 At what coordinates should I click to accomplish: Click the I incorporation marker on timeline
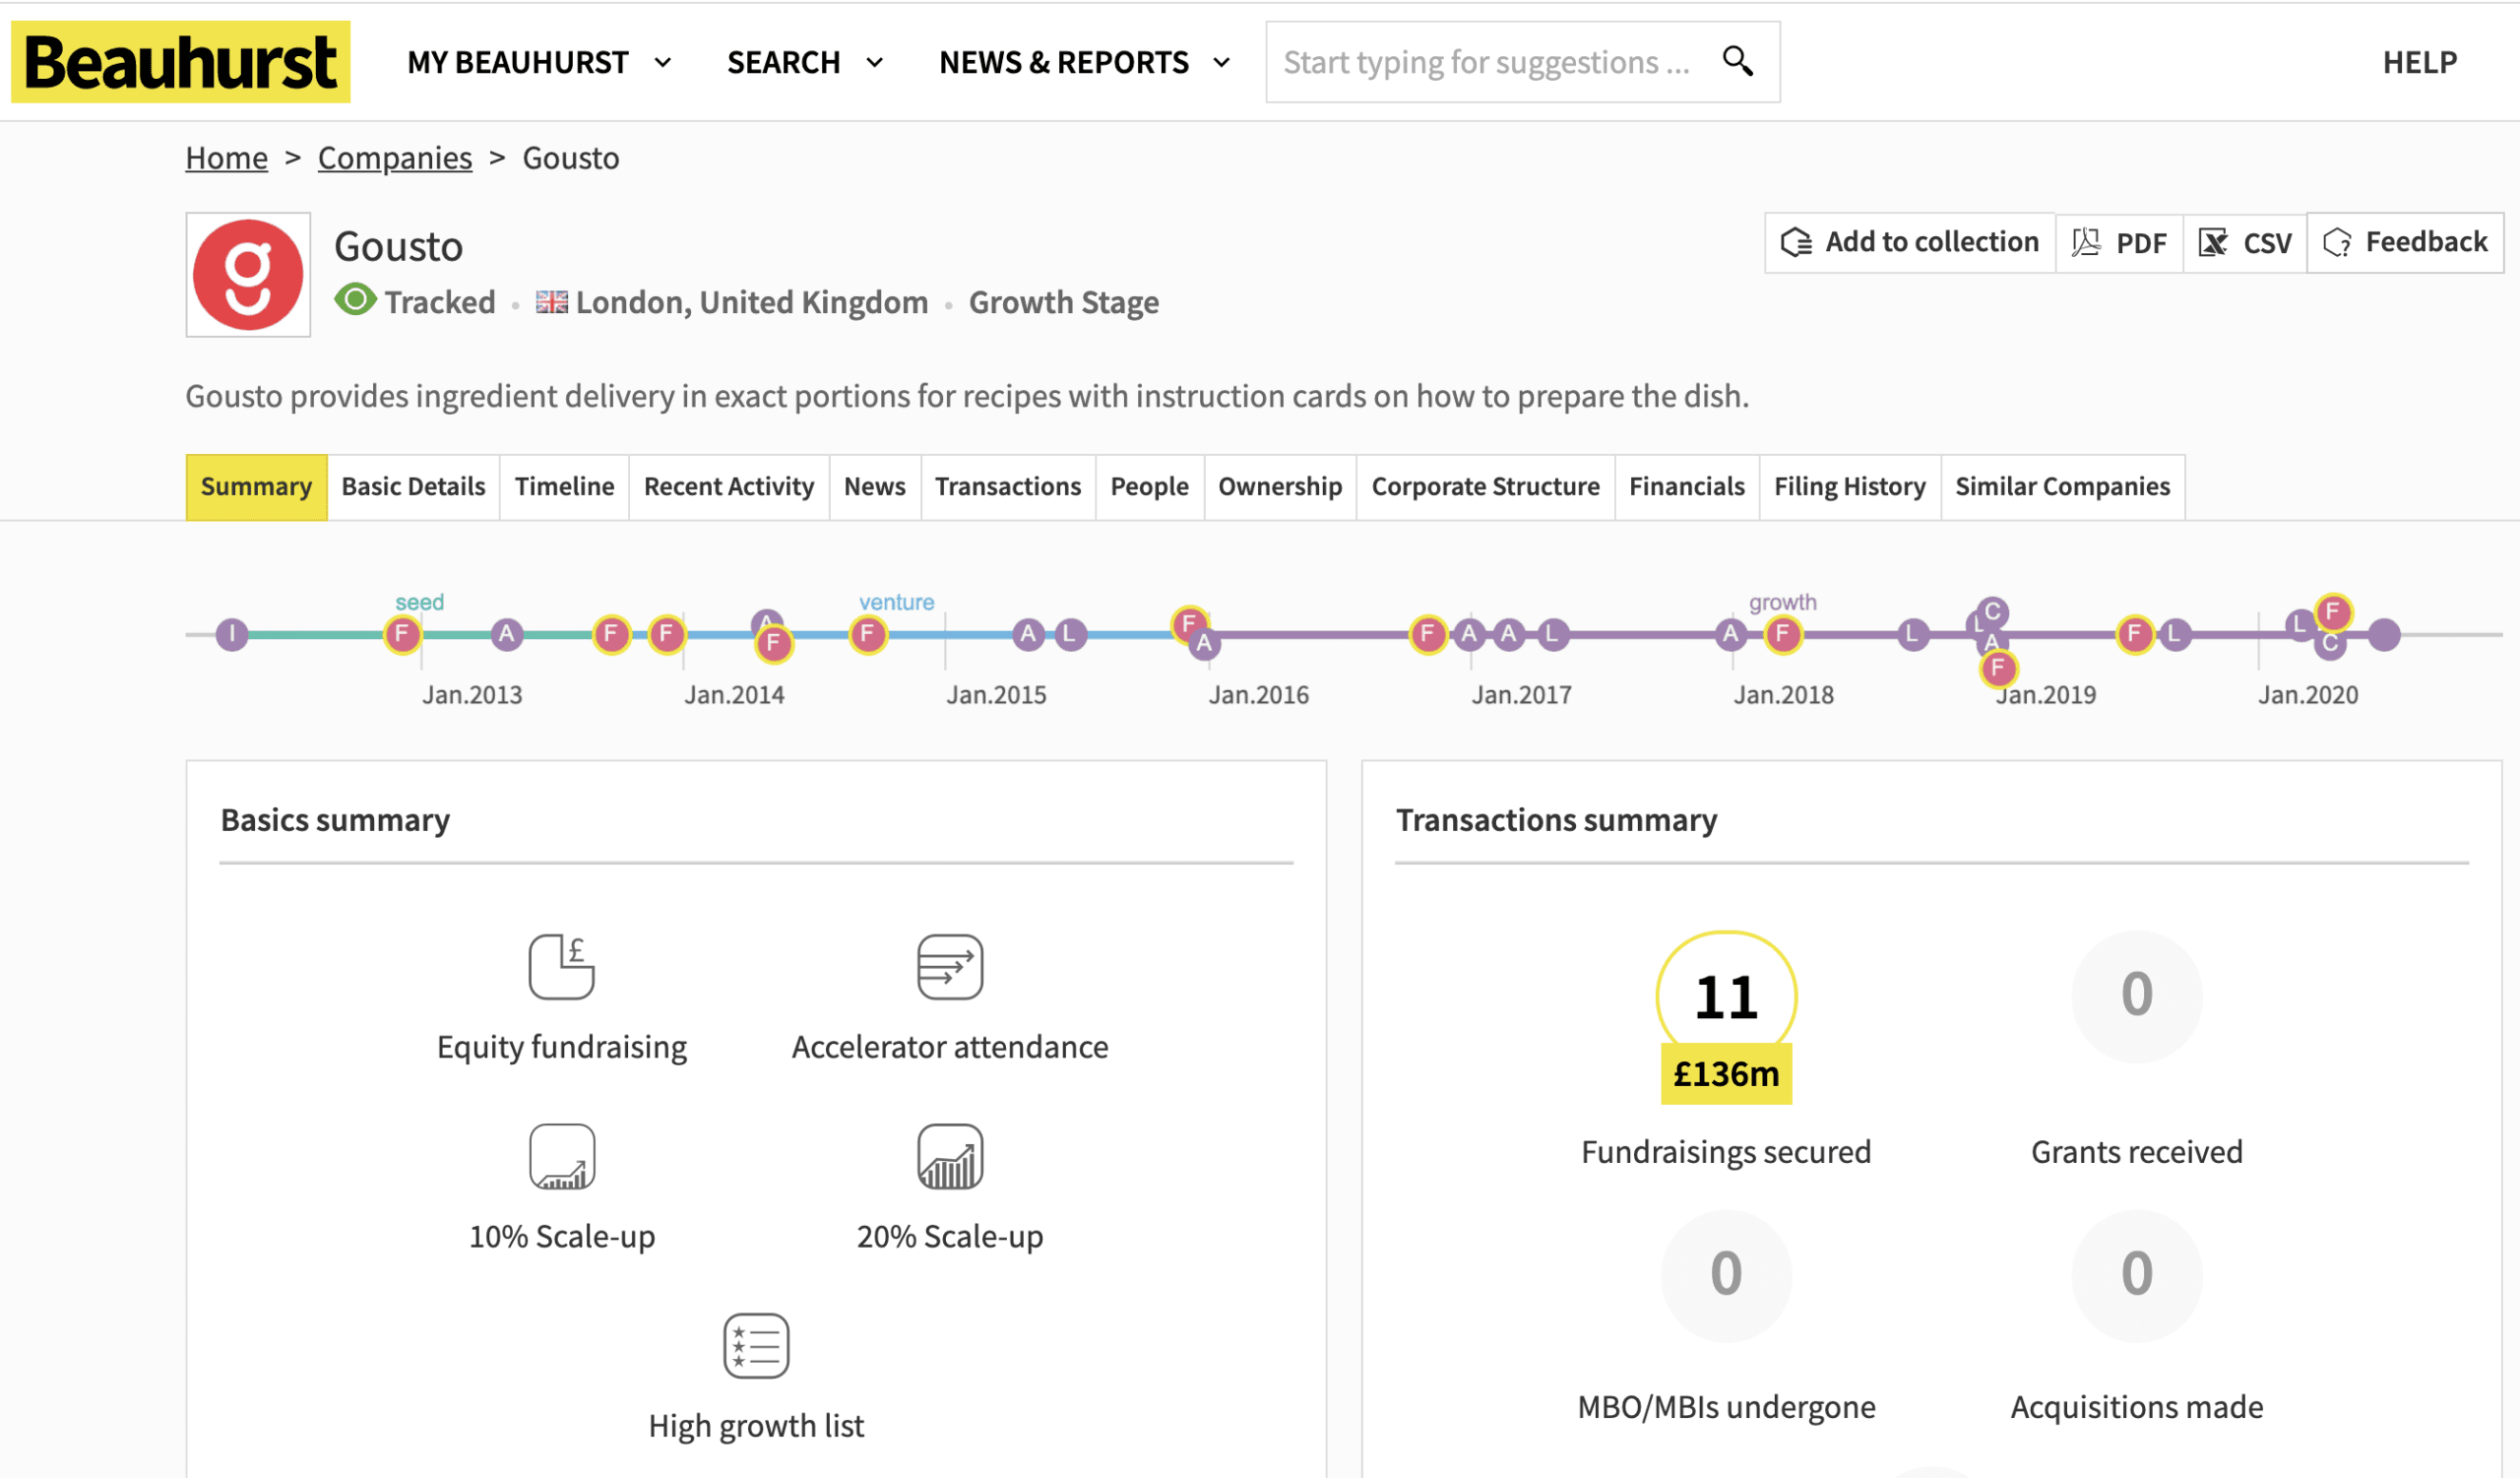tap(232, 634)
